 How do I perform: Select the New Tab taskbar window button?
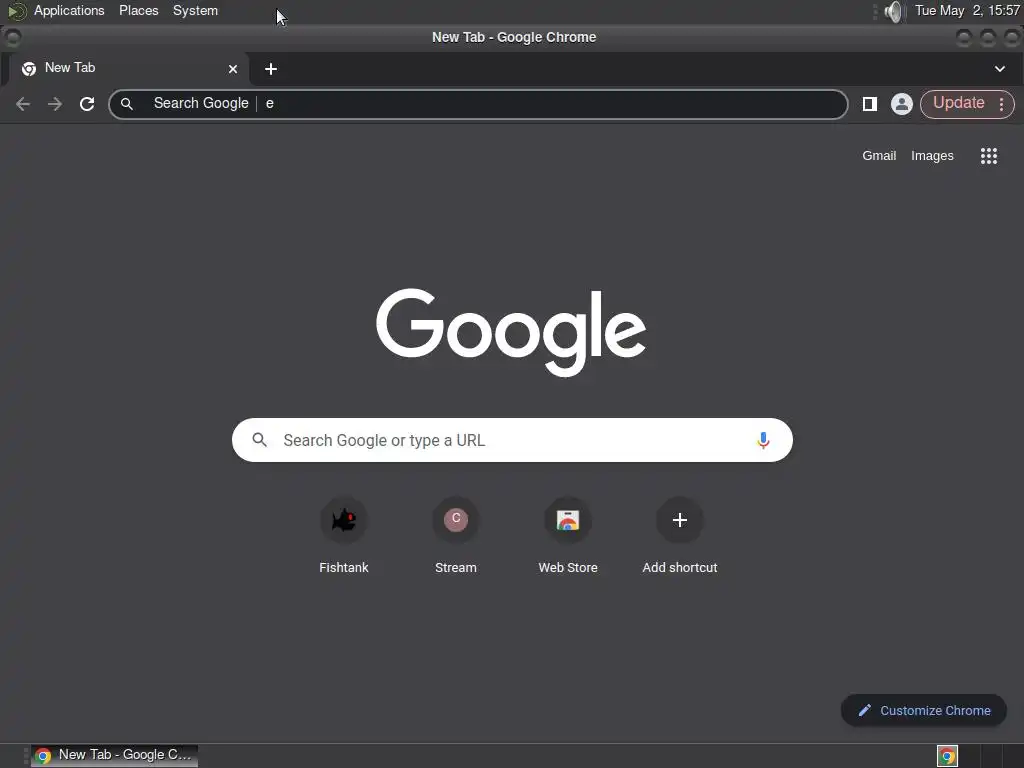114,756
